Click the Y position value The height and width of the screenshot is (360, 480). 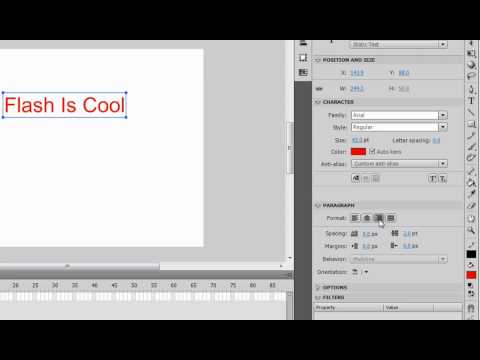click(x=404, y=73)
